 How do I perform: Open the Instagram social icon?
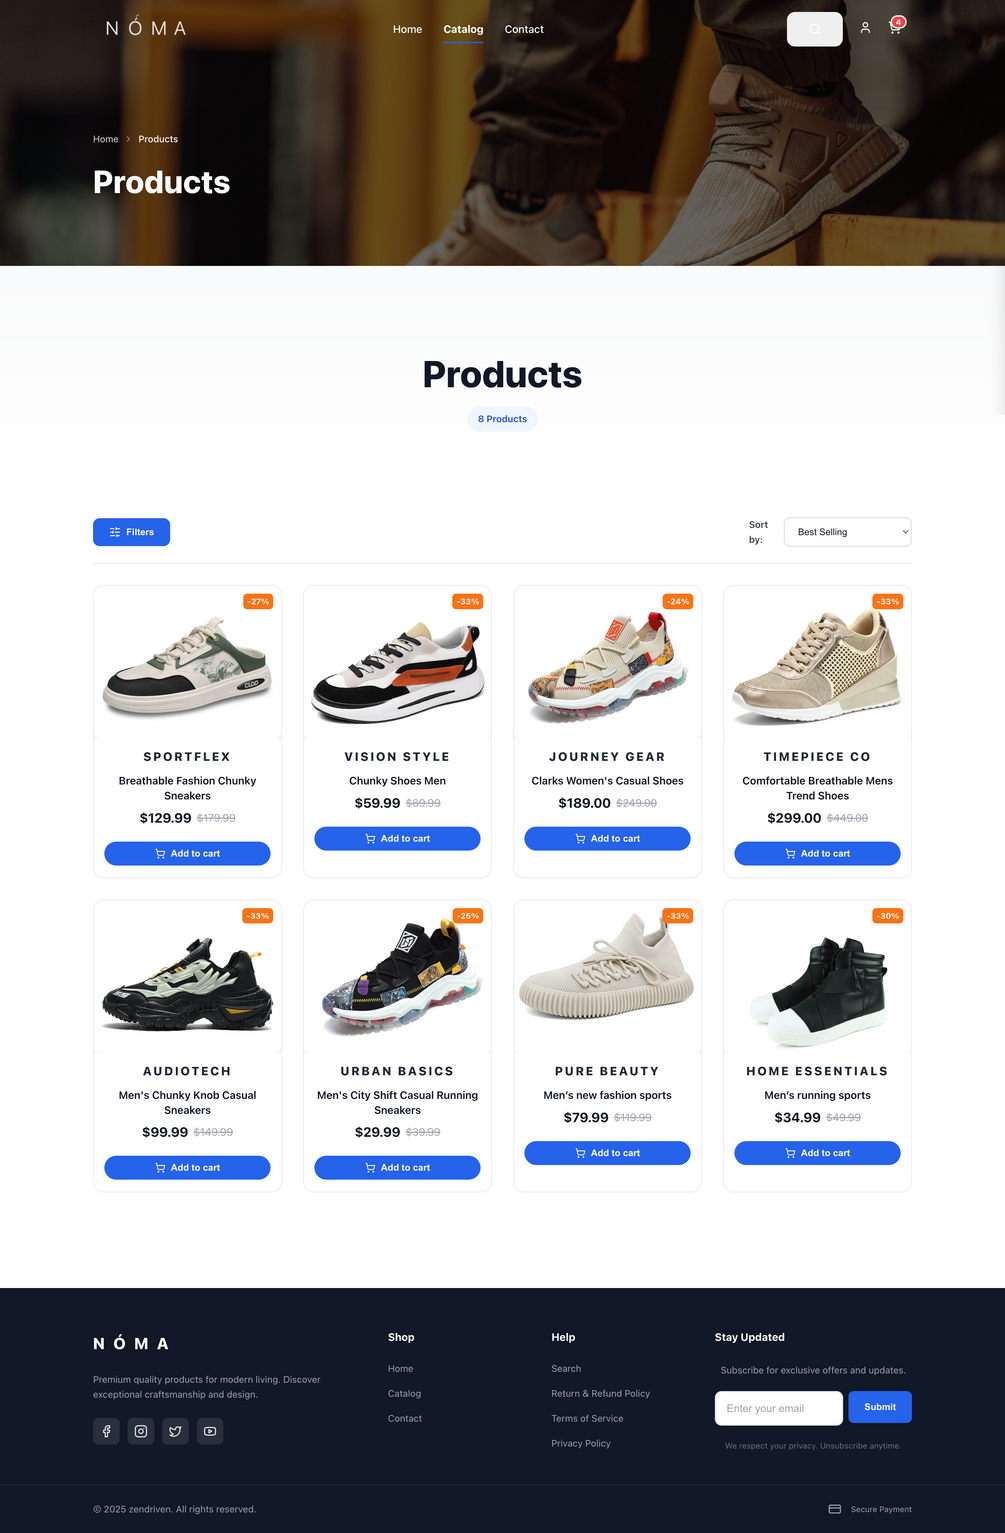(141, 1431)
